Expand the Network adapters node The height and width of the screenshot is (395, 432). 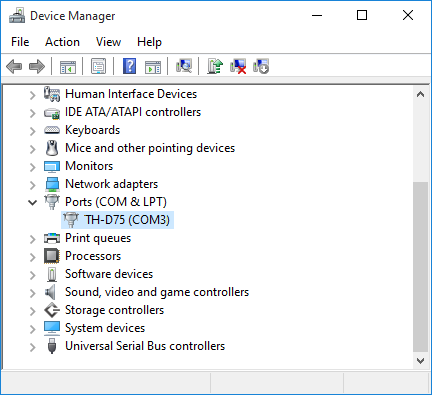point(32,185)
